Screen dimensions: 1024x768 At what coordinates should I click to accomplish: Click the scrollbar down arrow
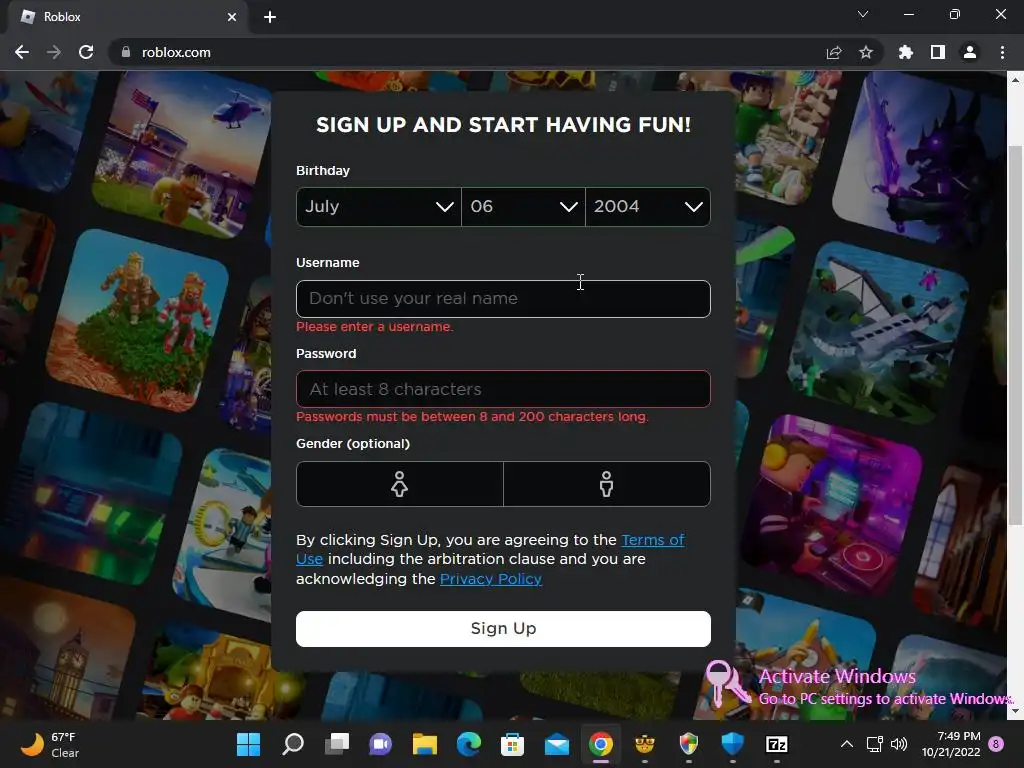tap(1015, 711)
